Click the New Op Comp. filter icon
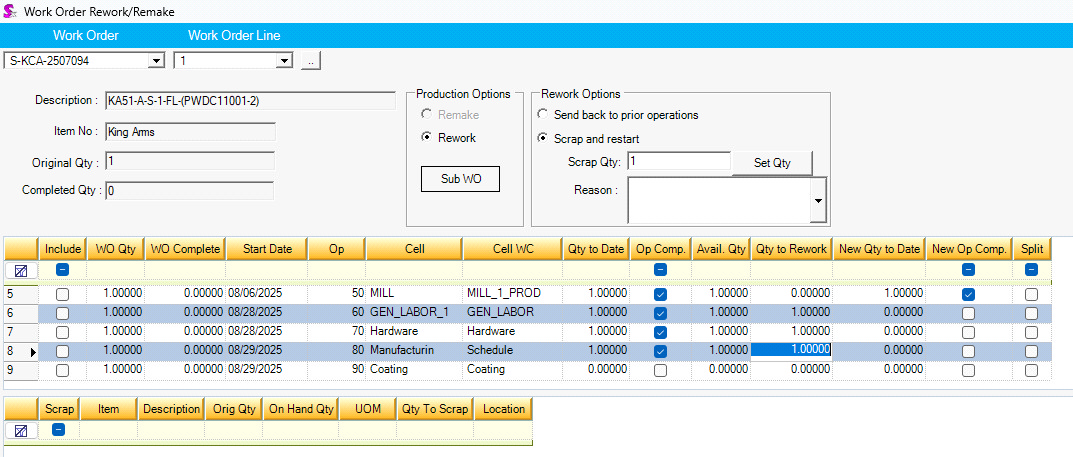Image resolution: width=1073 pixels, height=457 pixels. coord(967,270)
